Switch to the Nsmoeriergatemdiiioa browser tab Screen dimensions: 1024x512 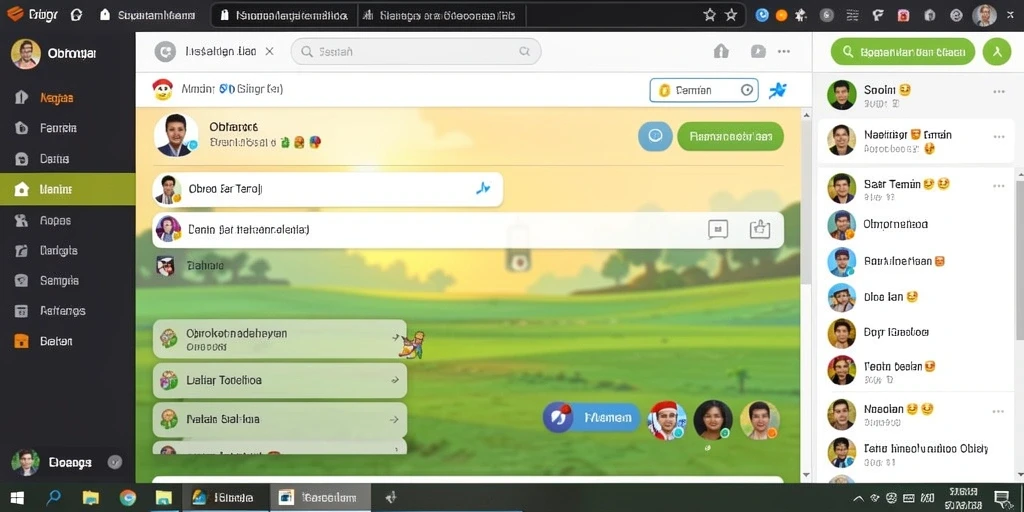point(284,15)
